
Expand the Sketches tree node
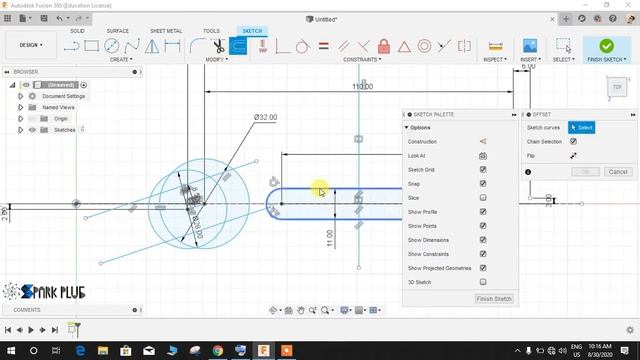click(20, 130)
